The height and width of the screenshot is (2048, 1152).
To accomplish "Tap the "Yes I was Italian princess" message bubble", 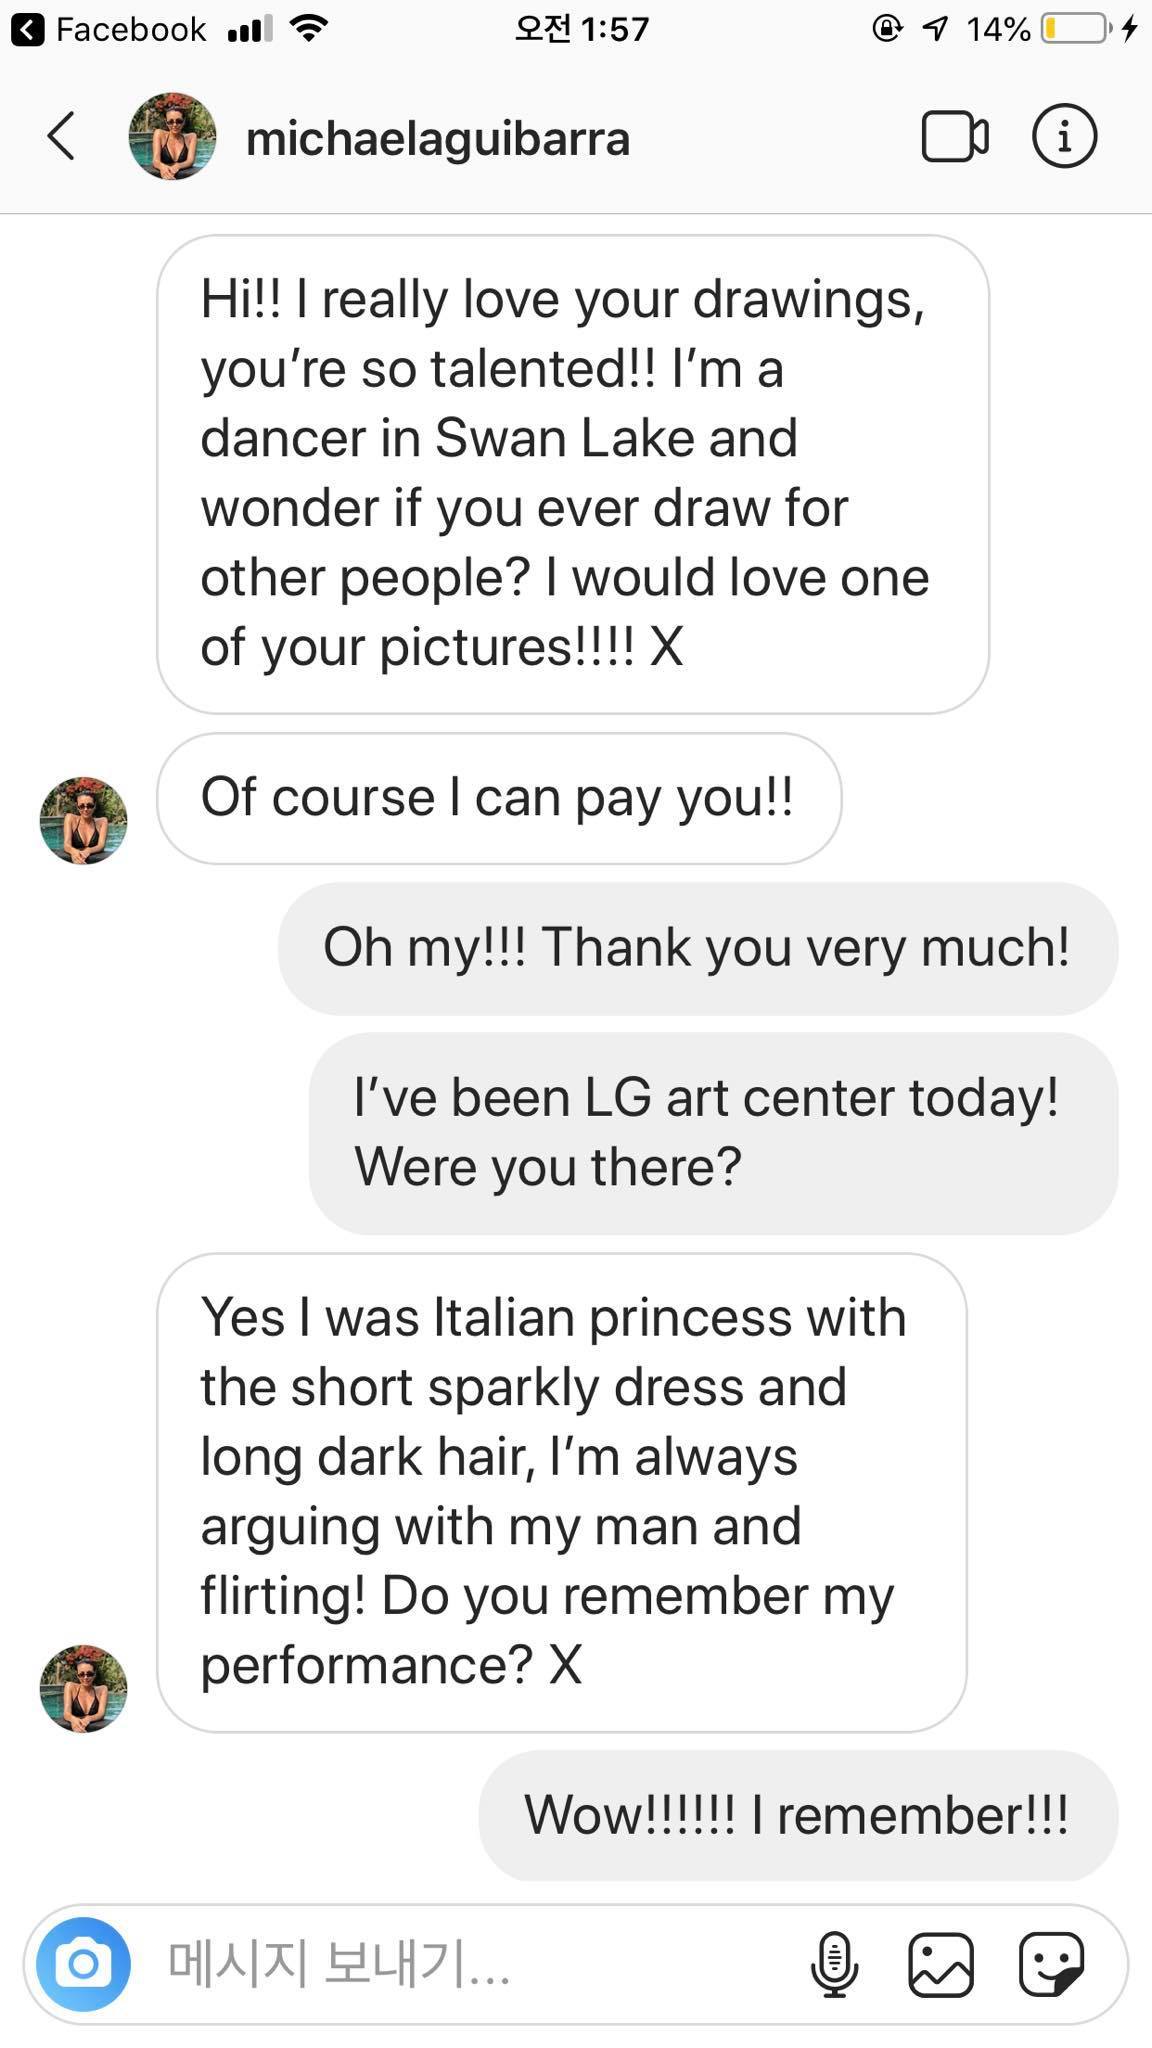I will pyautogui.click(x=561, y=1491).
